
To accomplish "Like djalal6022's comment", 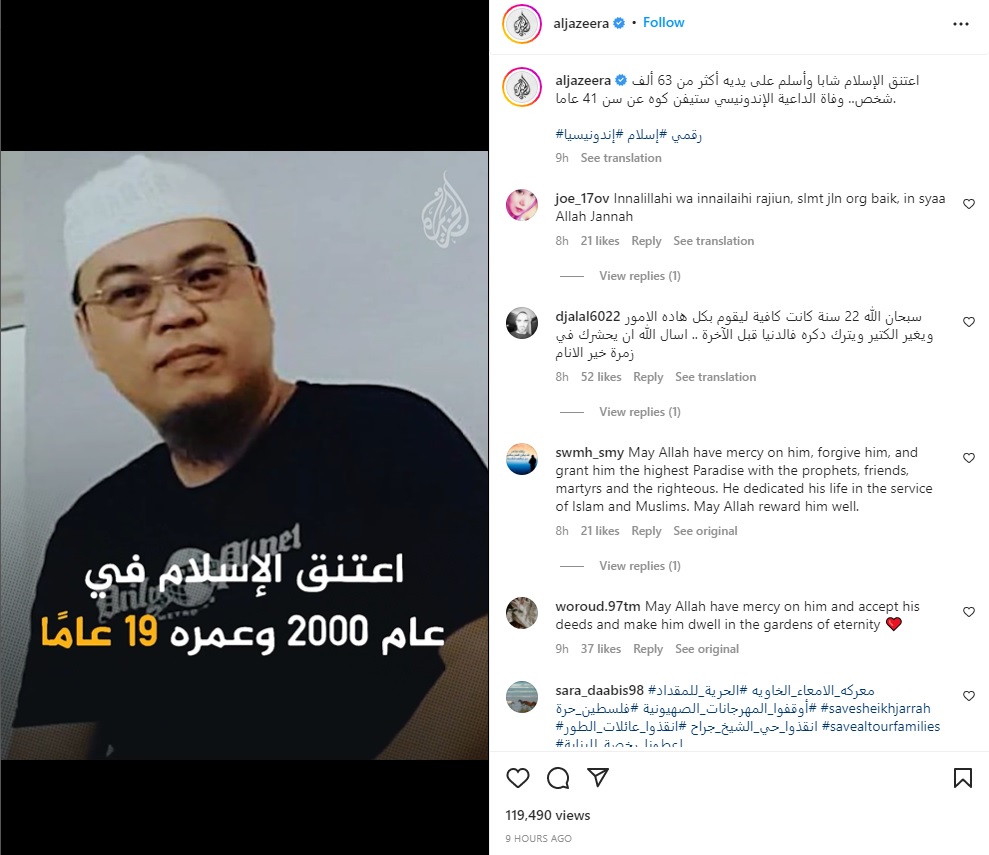I will [969, 322].
